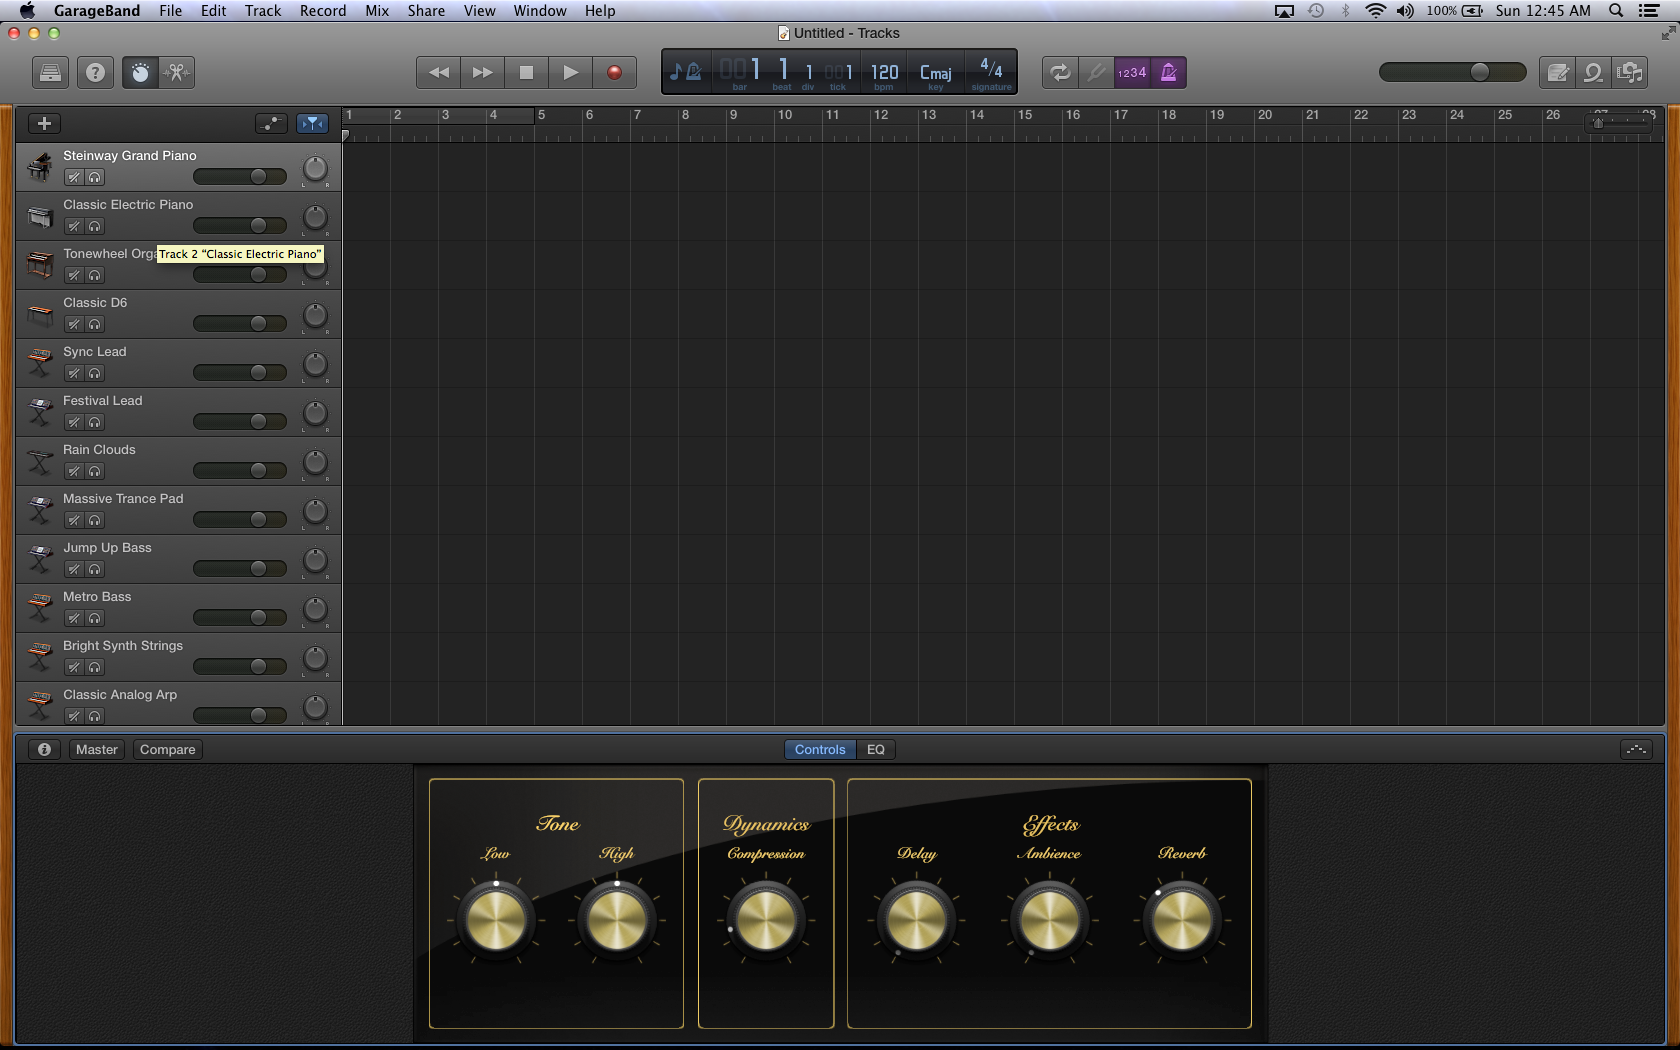Open the Quick Help question mark button

click(95, 72)
